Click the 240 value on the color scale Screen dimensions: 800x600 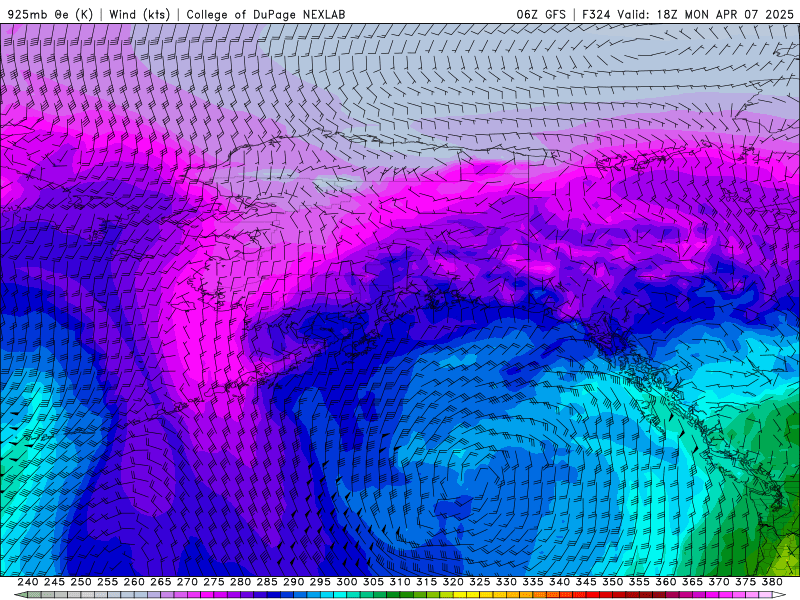(28, 582)
